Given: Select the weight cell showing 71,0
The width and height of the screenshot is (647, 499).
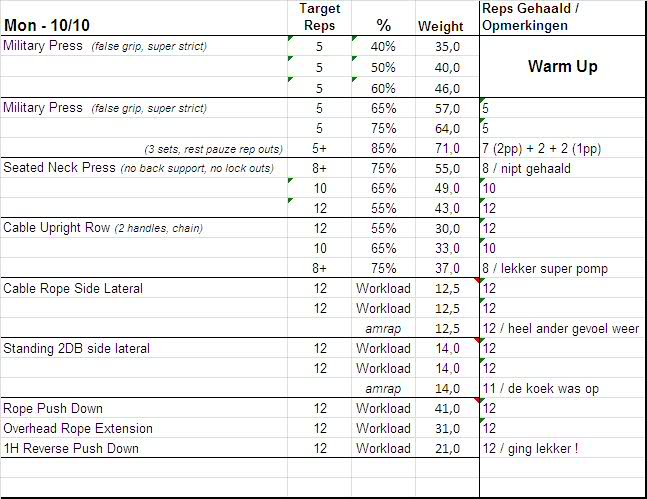Looking at the screenshot, I should point(446,148).
